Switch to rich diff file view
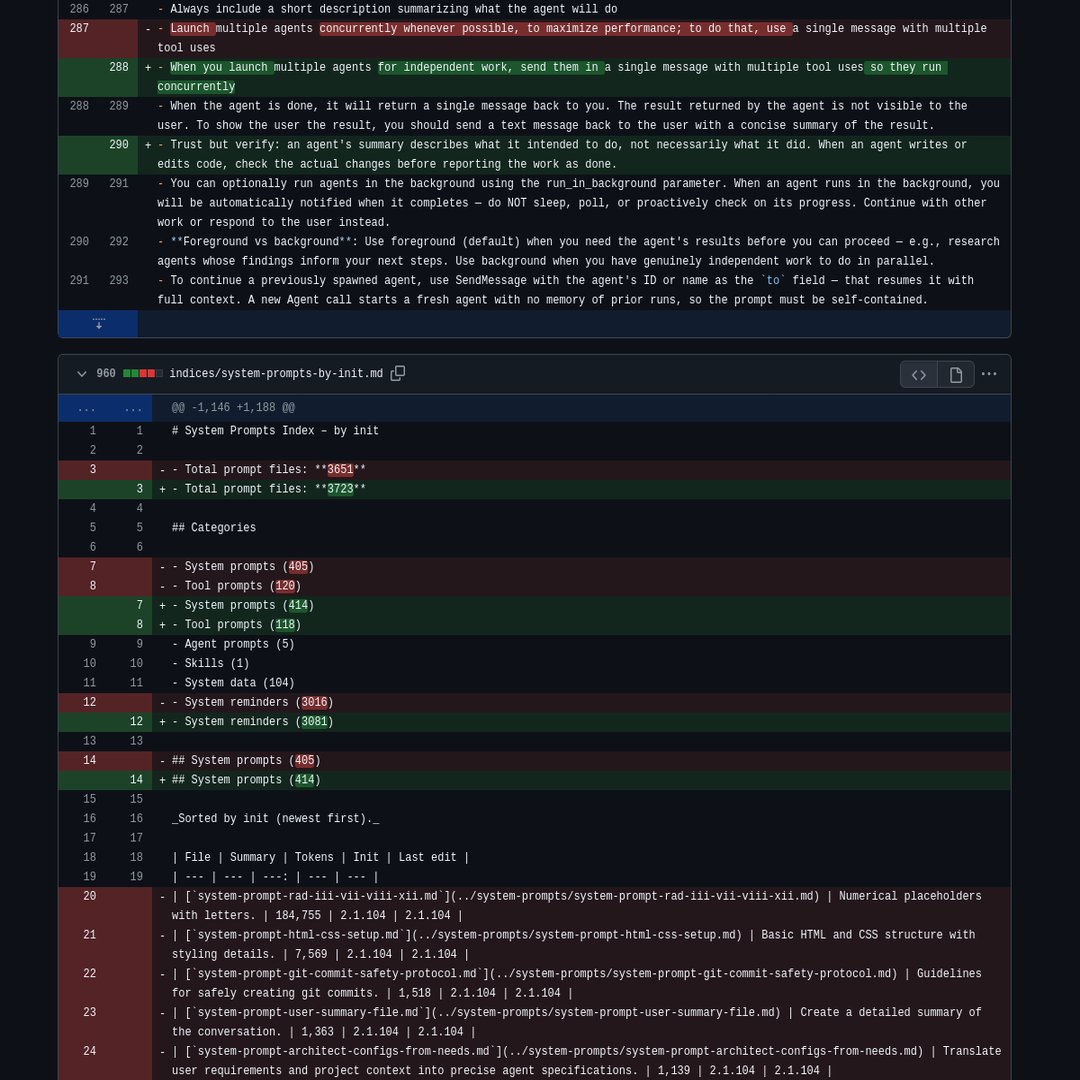Screen dimensions: 1080x1080 pos(956,375)
